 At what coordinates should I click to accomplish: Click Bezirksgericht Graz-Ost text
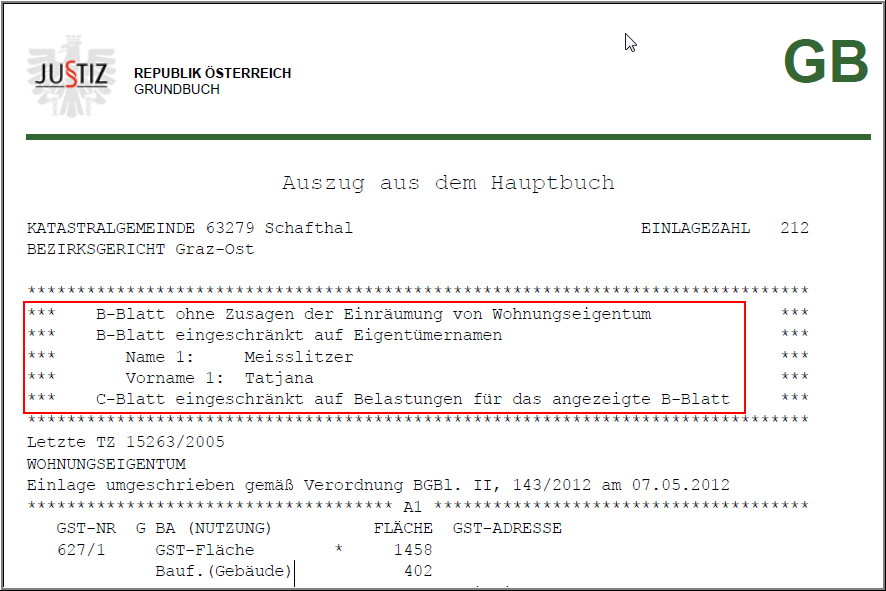point(140,249)
